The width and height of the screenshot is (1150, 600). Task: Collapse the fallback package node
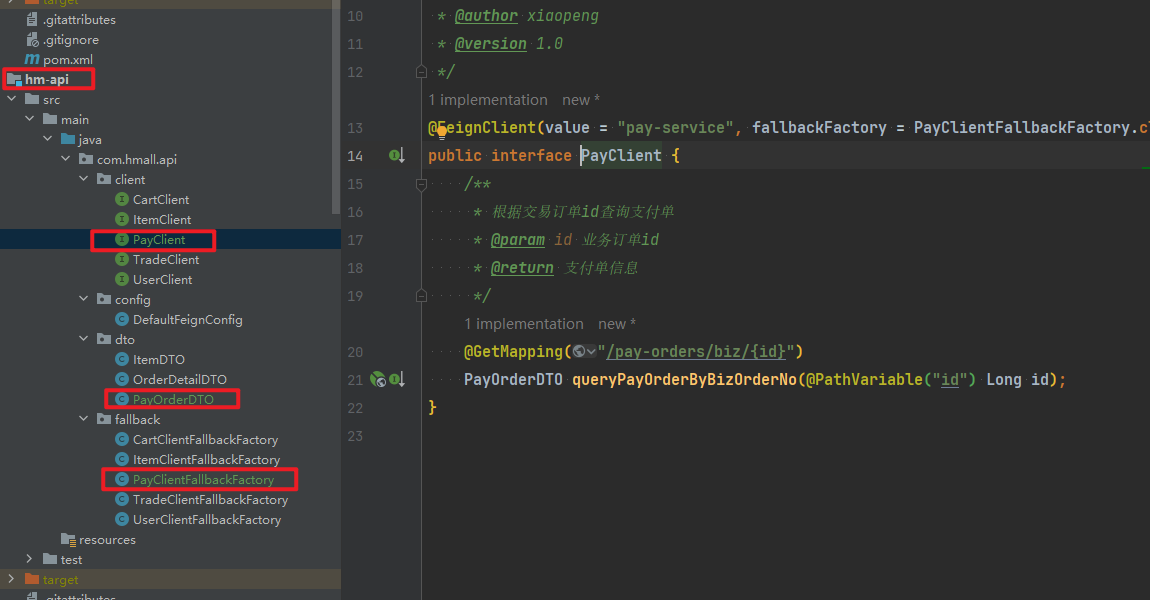tap(84, 420)
